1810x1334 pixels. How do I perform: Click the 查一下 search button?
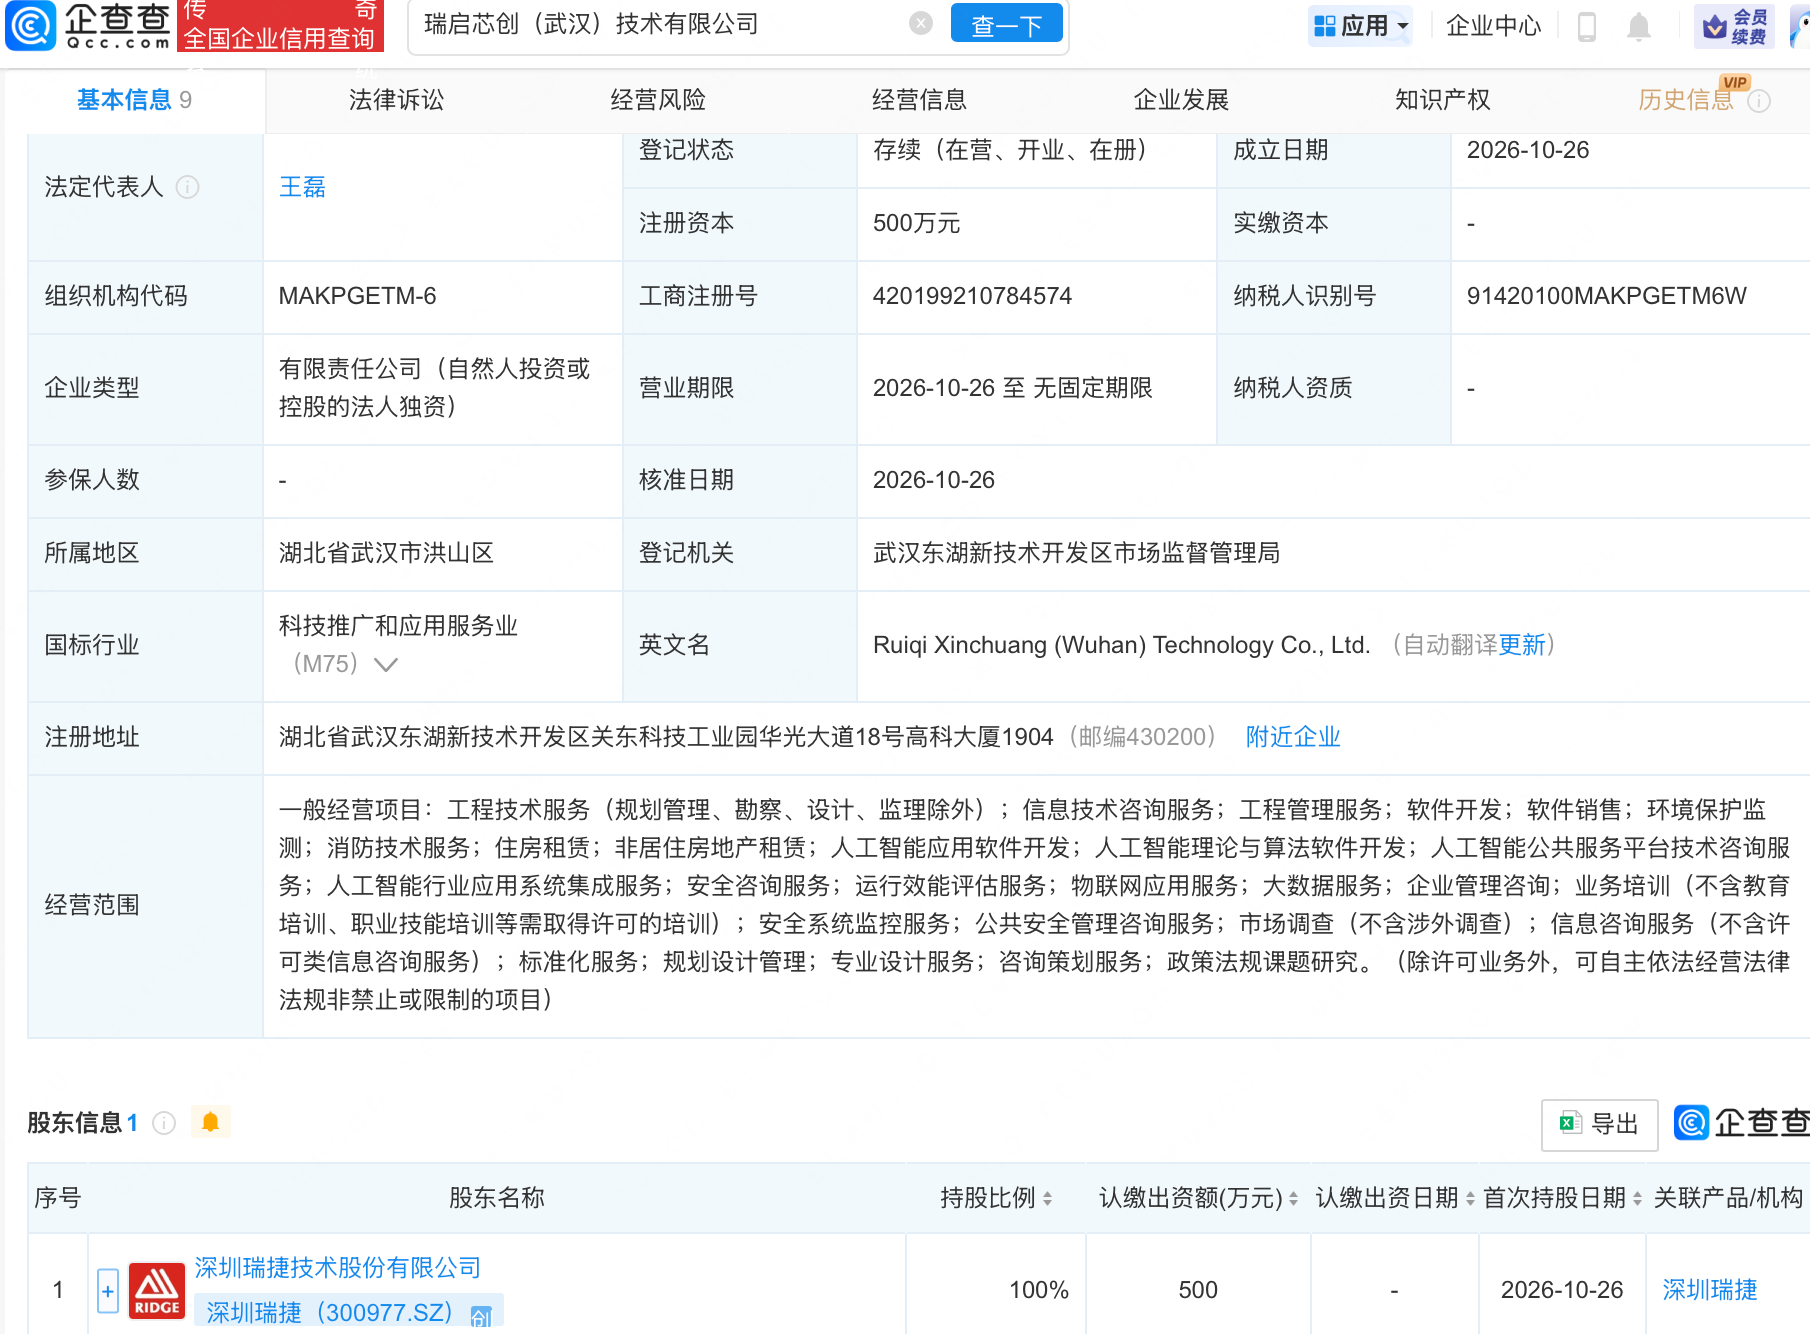[1006, 25]
